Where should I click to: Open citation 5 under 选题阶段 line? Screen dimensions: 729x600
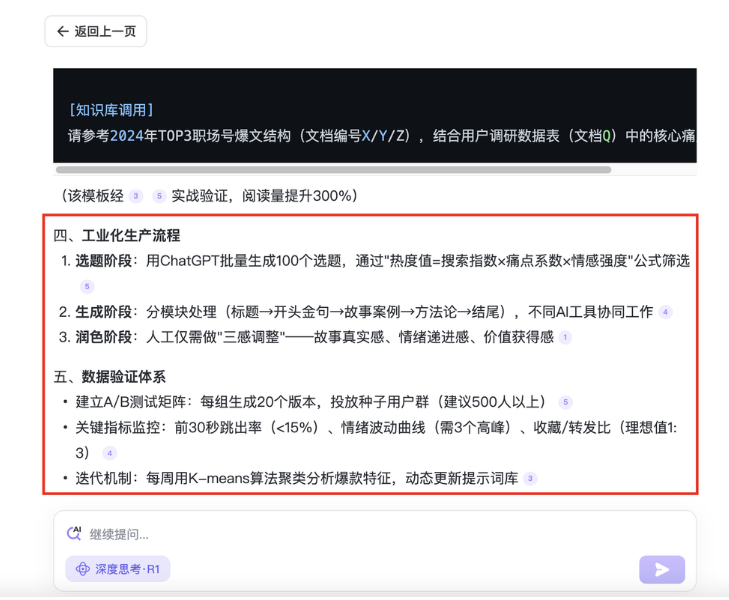click(87, 286)
